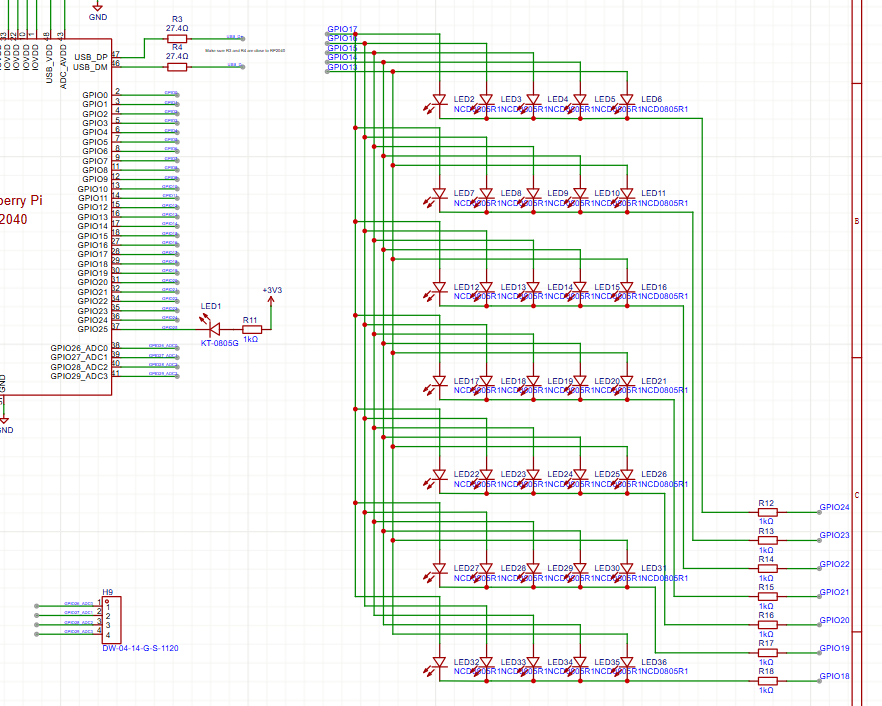Select the H9 header connector symbol

112,620
